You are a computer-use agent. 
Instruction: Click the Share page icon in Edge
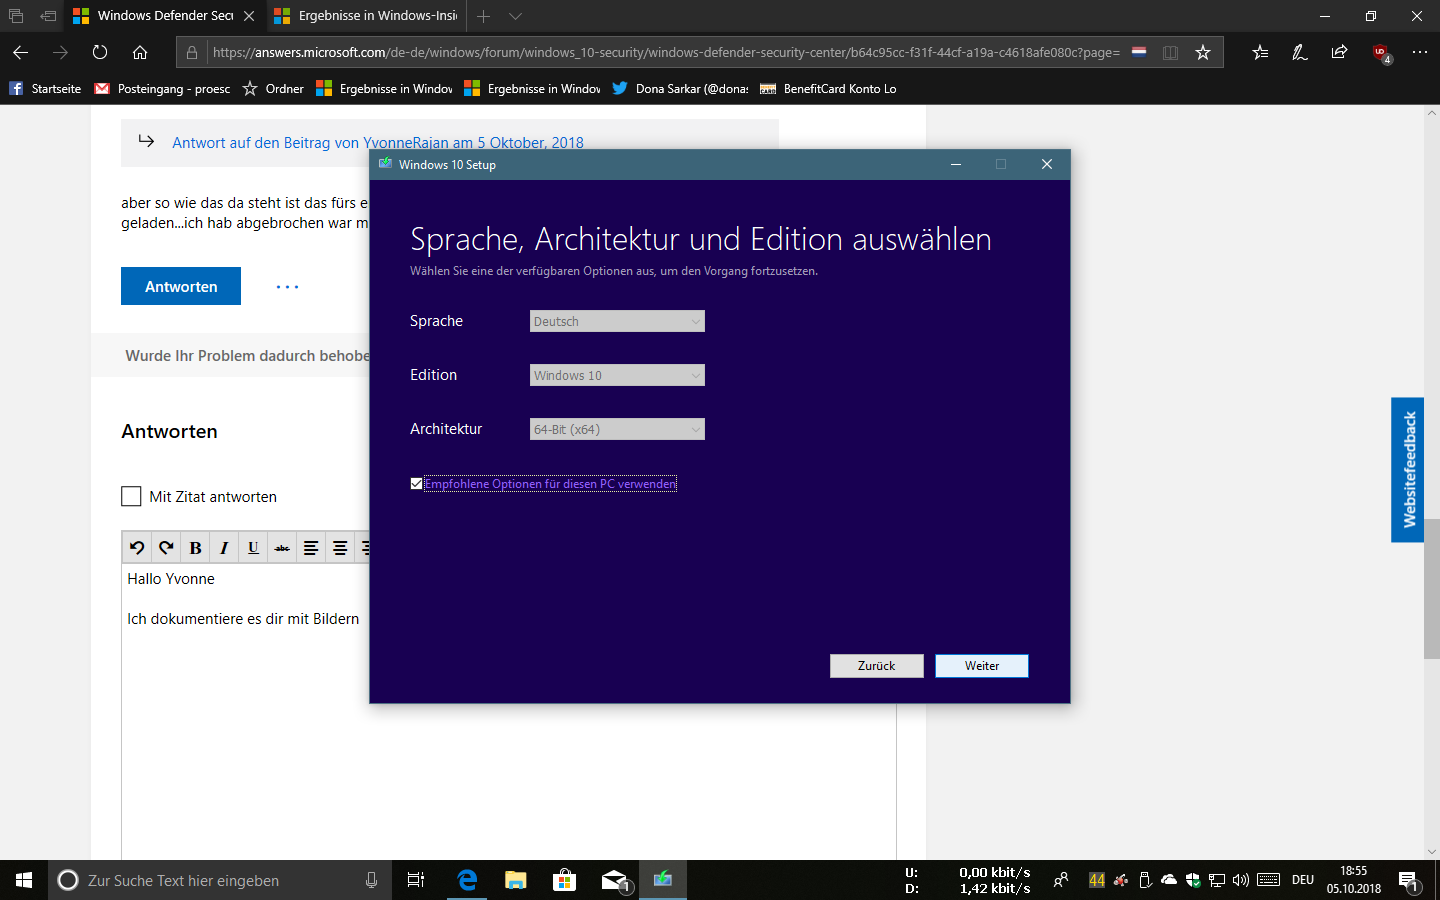[x=1340, y=52]
